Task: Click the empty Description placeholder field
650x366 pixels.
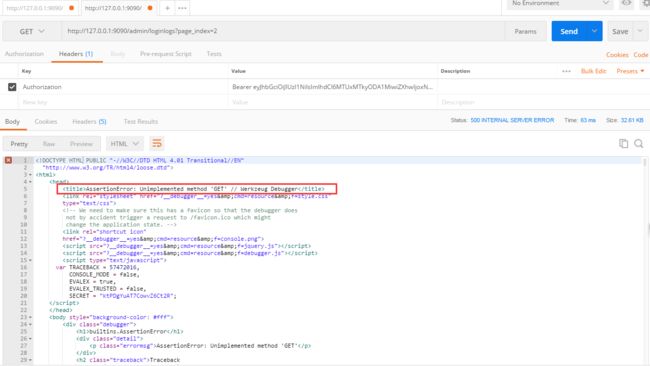Action: coord(542,102)
